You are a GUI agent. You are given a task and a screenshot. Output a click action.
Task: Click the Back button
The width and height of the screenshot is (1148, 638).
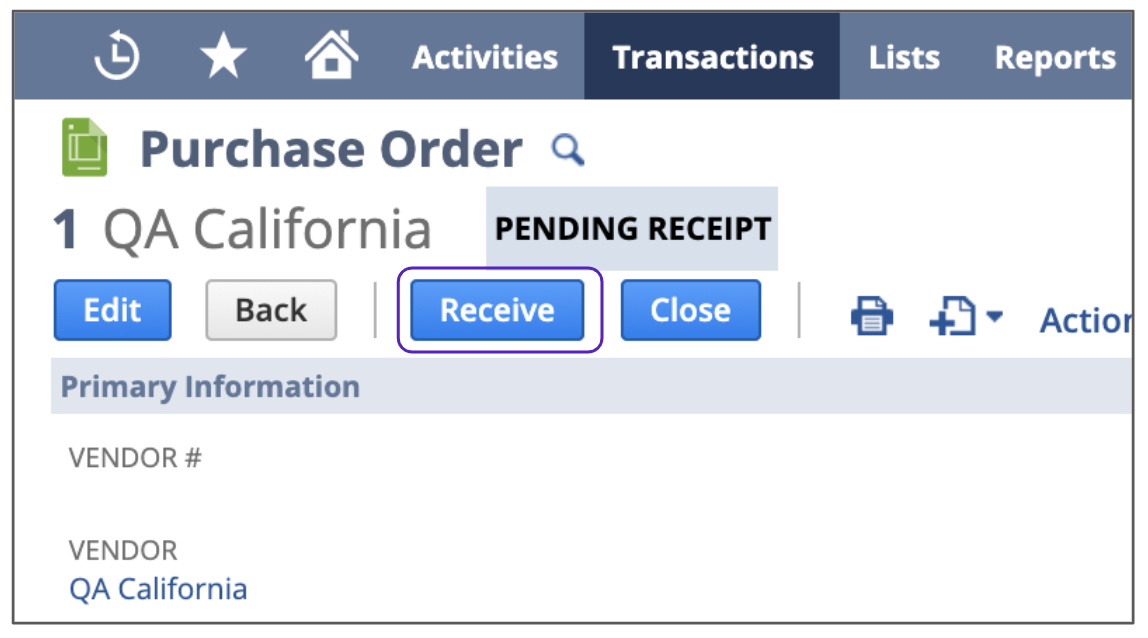271,310
